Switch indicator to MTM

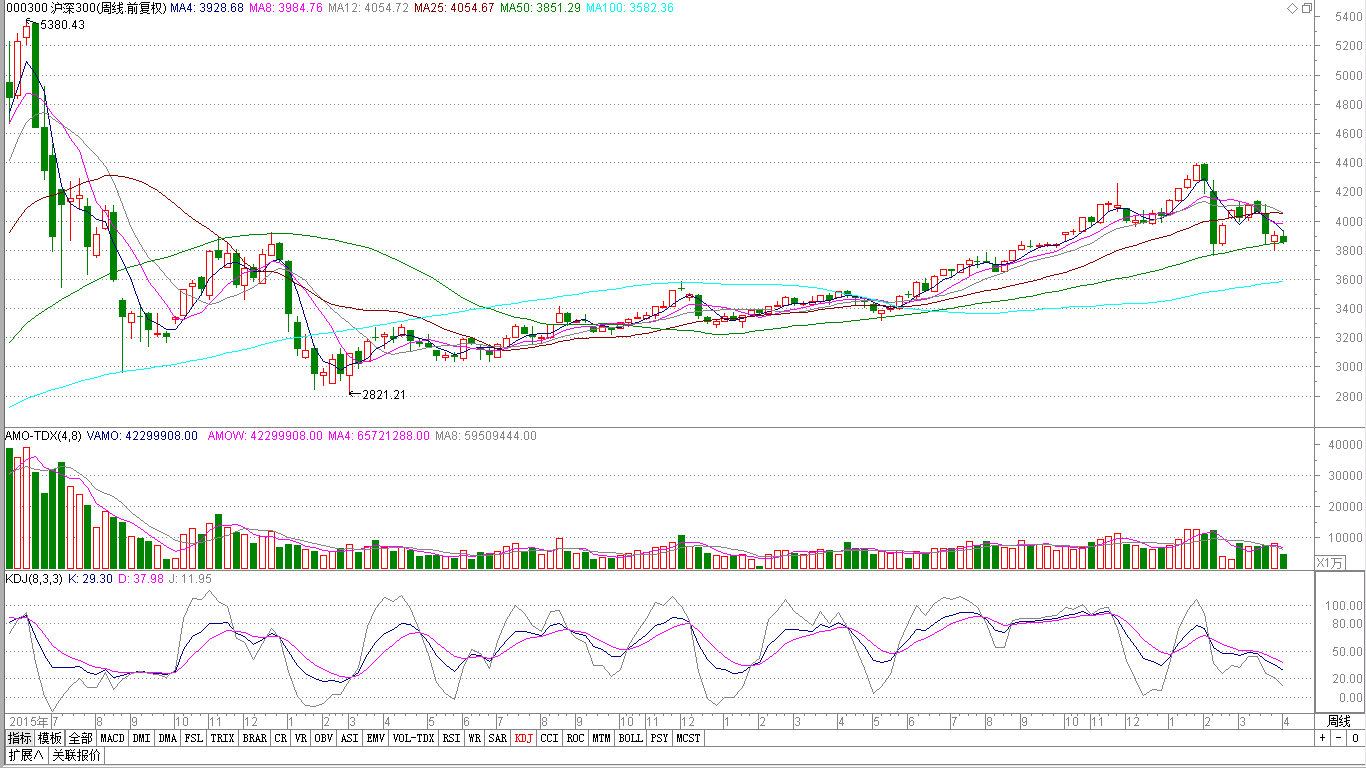tap(600, 738)
